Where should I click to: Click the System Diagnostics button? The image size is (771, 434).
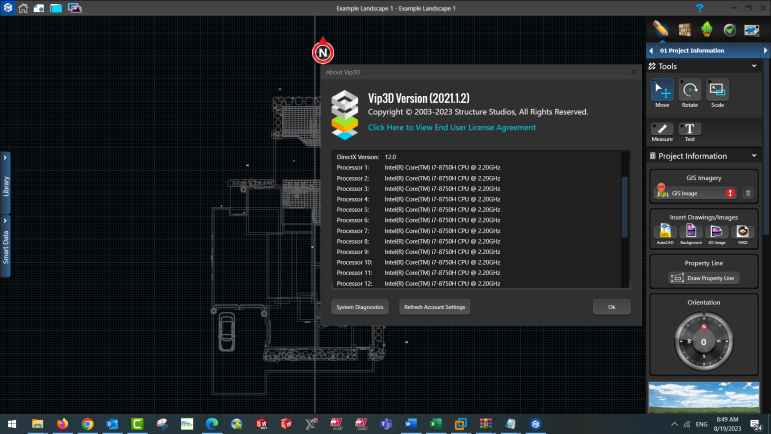coord(360,307)
